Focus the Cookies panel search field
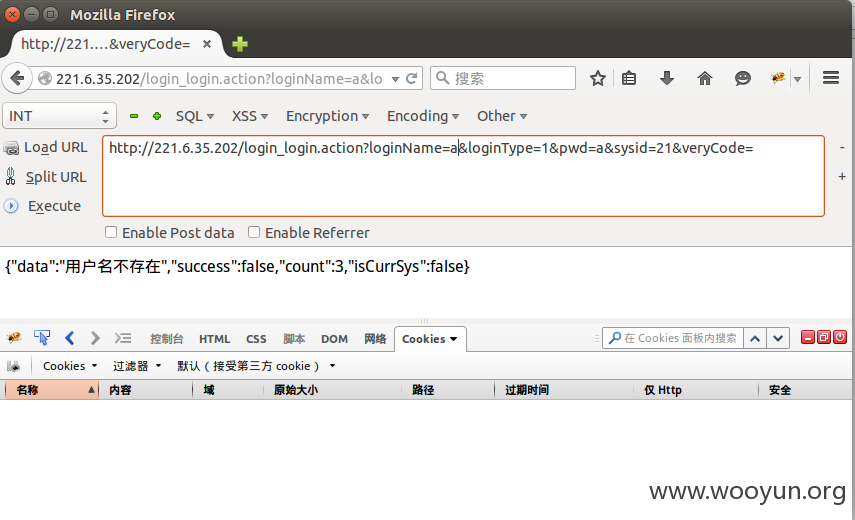Image resolution: width=855 pixels, height=520 pixels. (673, 338)
